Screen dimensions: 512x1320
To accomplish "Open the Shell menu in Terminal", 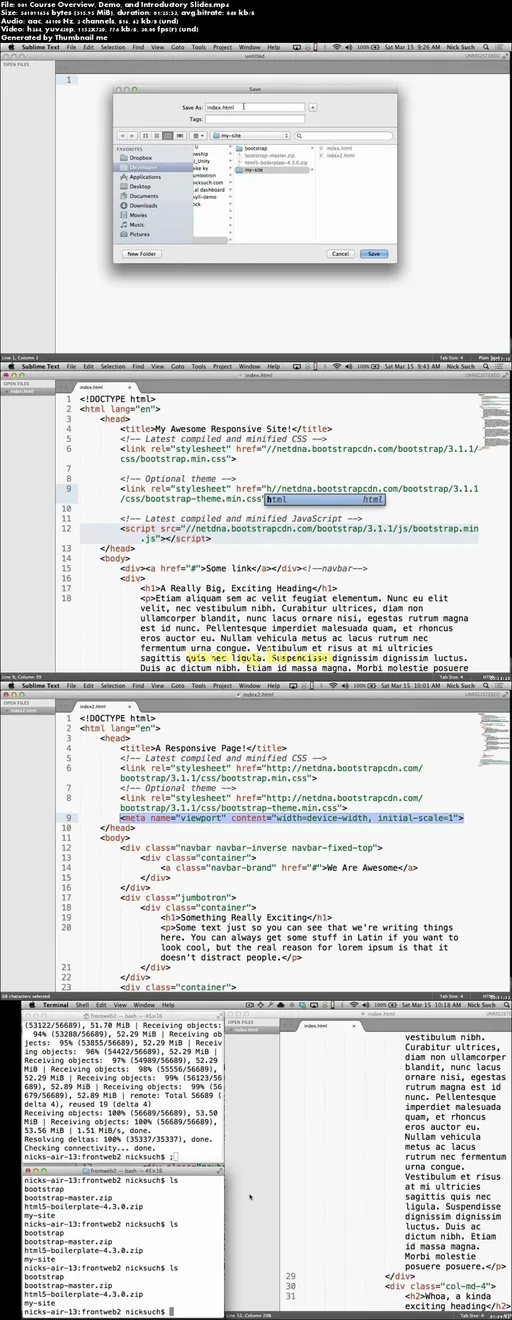I will click(x=83, y=1004).
